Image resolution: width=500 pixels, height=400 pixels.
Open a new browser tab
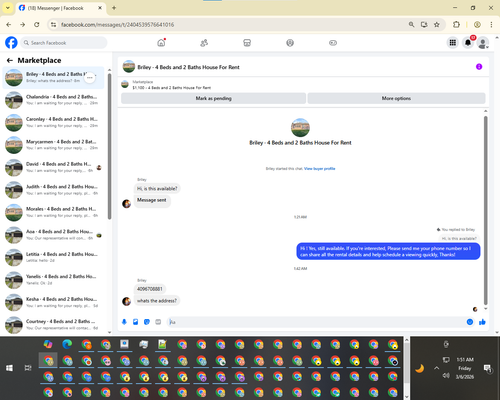pyautogui.click(x=114, y=8)
